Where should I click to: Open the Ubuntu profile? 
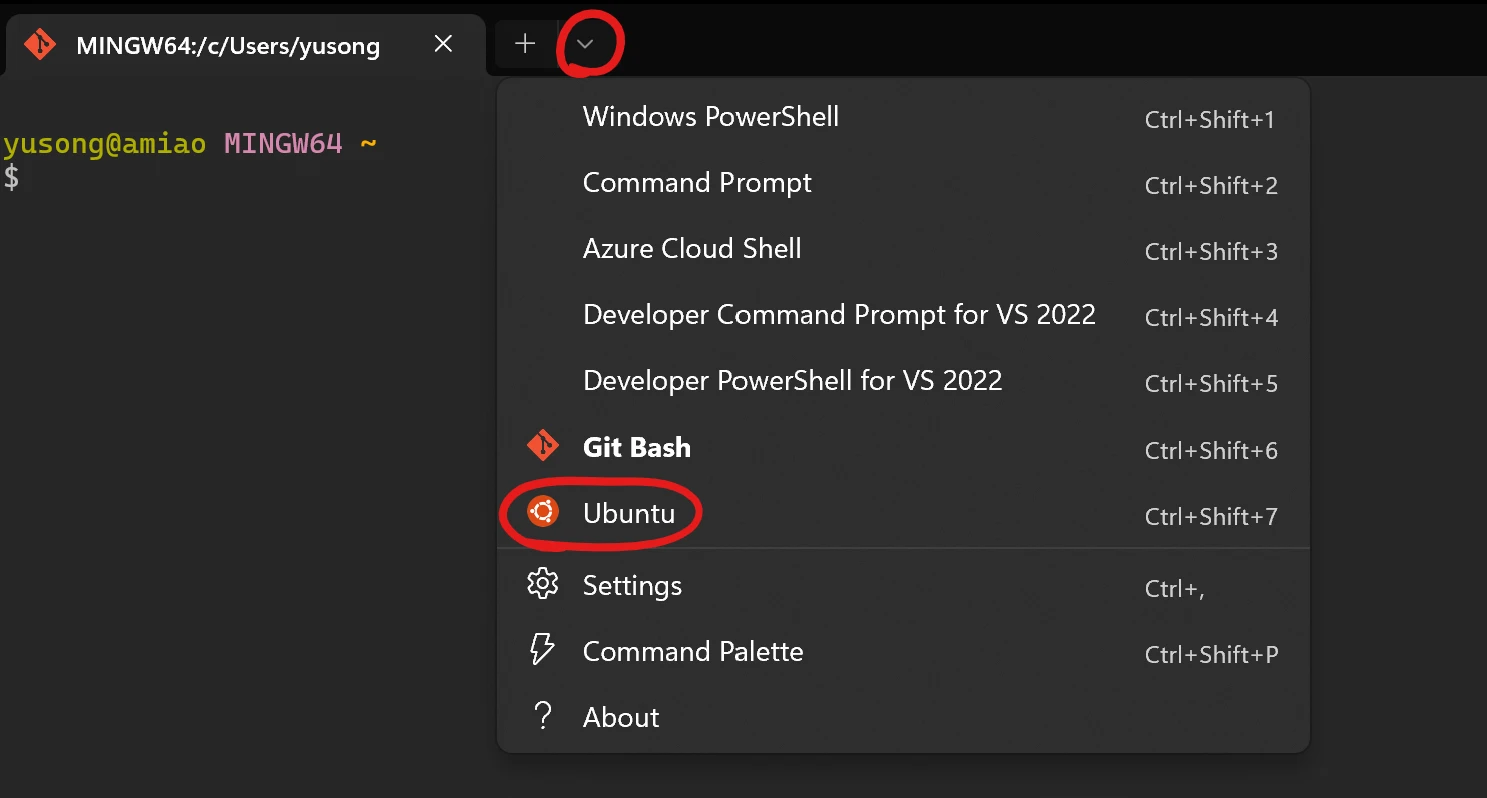click(x=629, y=514)
